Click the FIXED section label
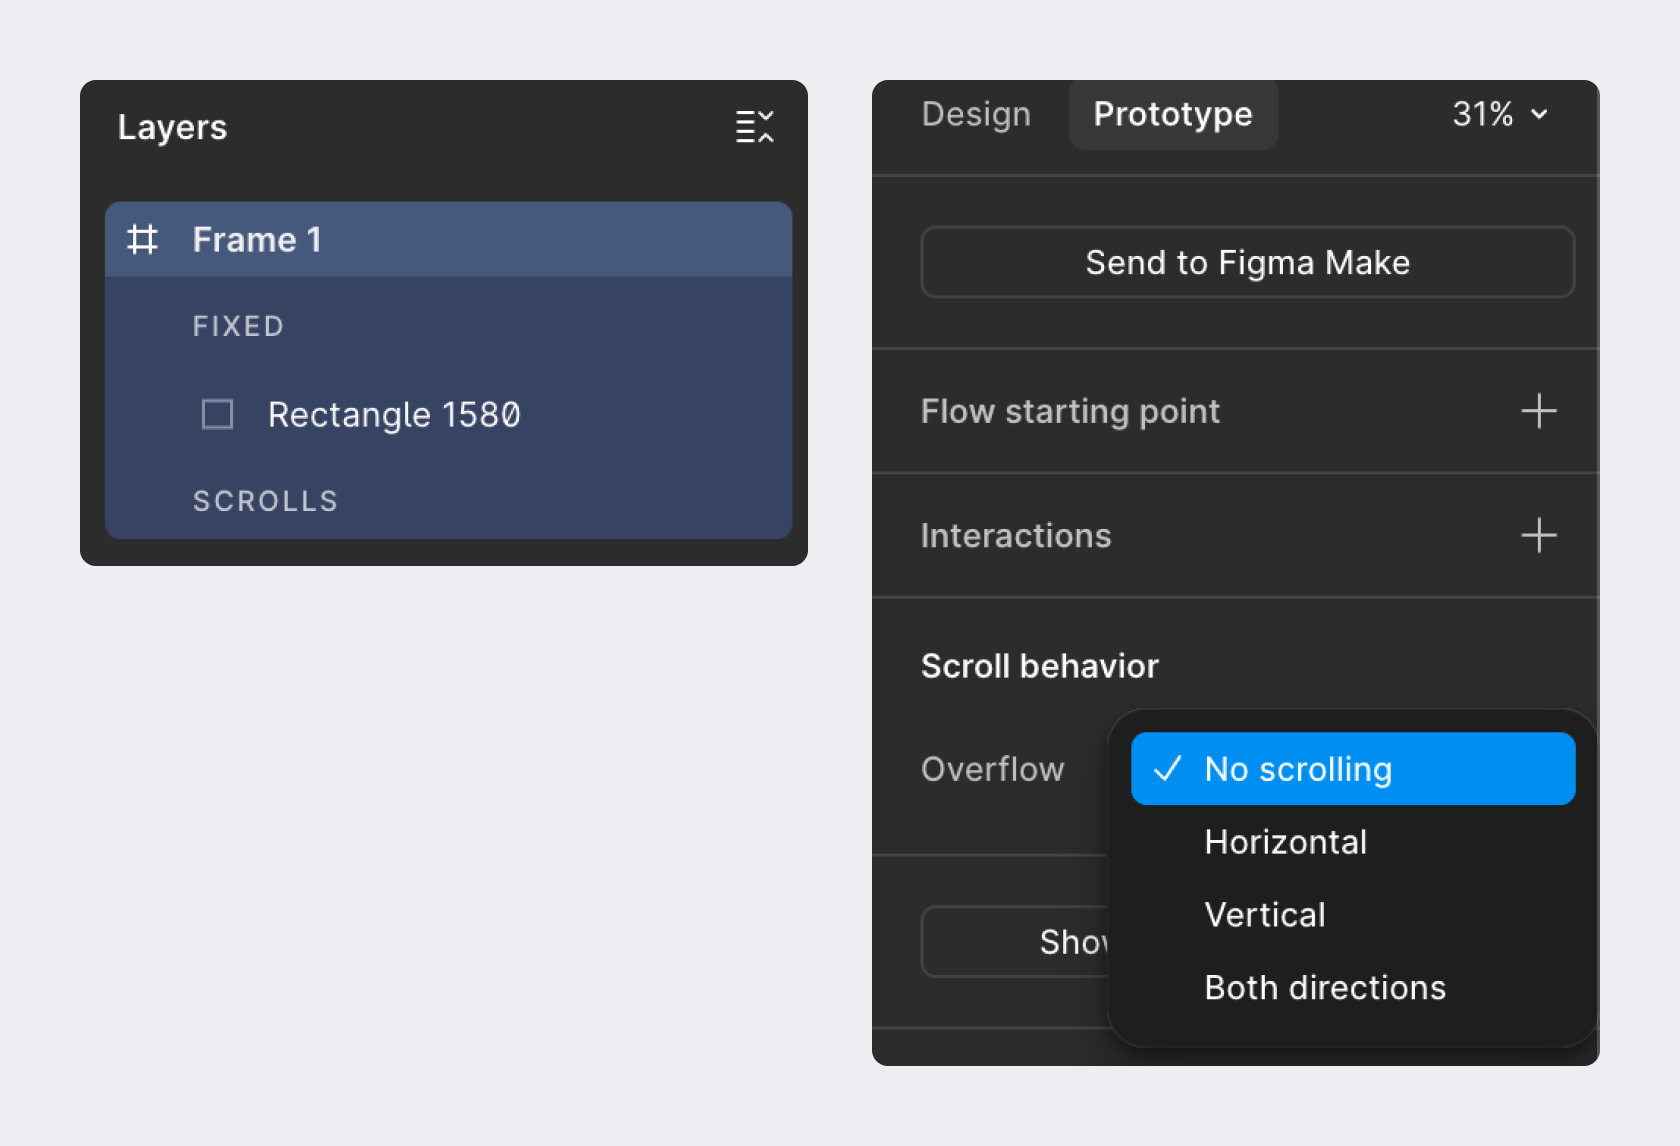Screen dimensions: 1680x1146 point(238,326)
